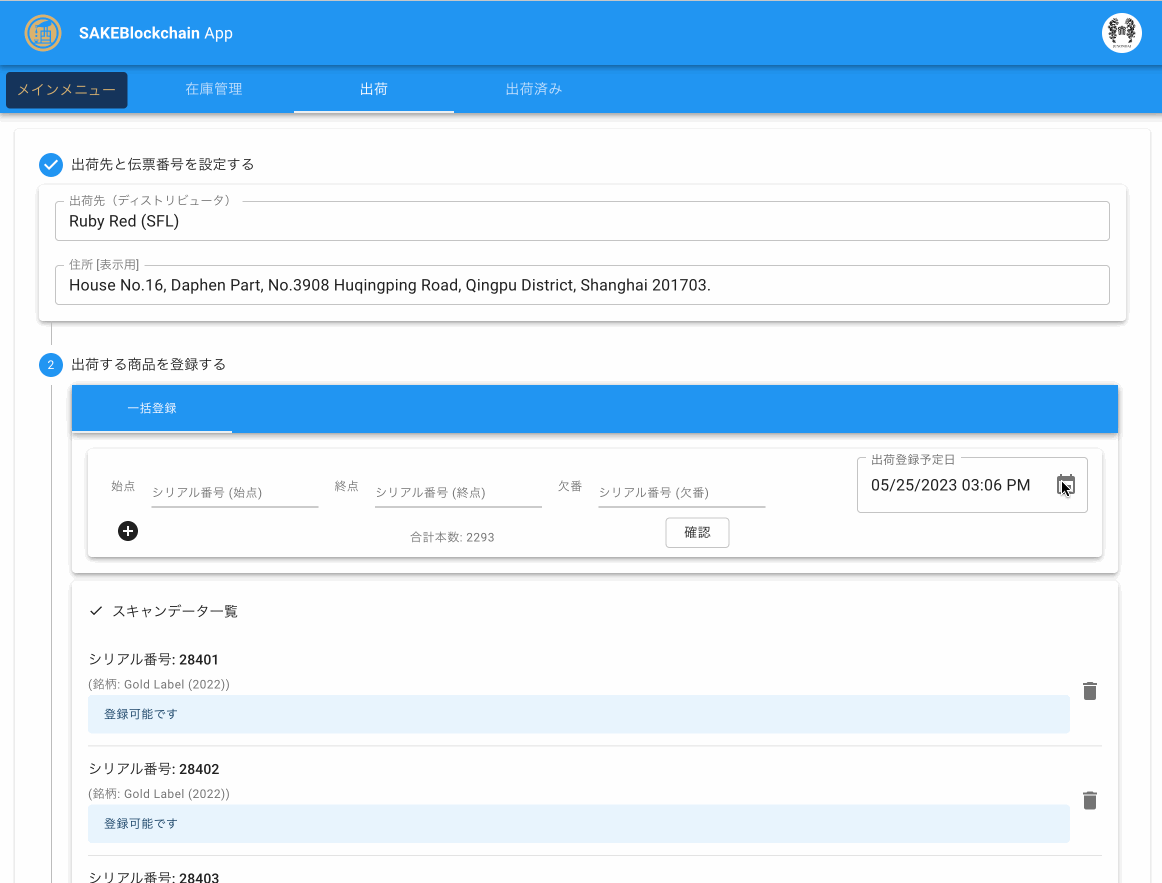1162x883 pixels.
Task: Open the 出荷先 distributor dropdown
Action: (582, 222)
